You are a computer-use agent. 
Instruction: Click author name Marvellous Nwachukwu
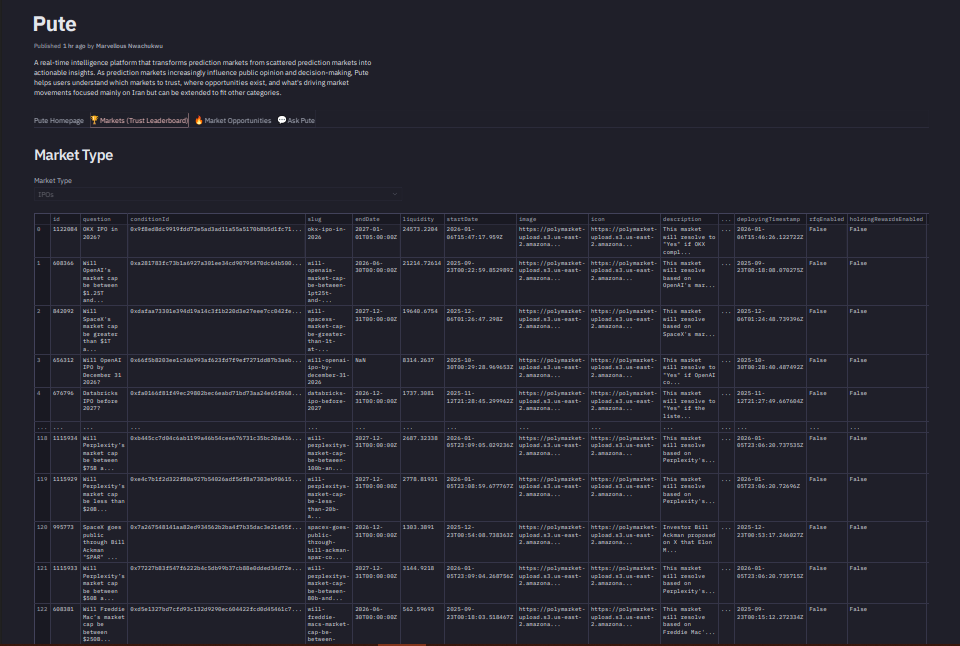click(x=129, y=46)
